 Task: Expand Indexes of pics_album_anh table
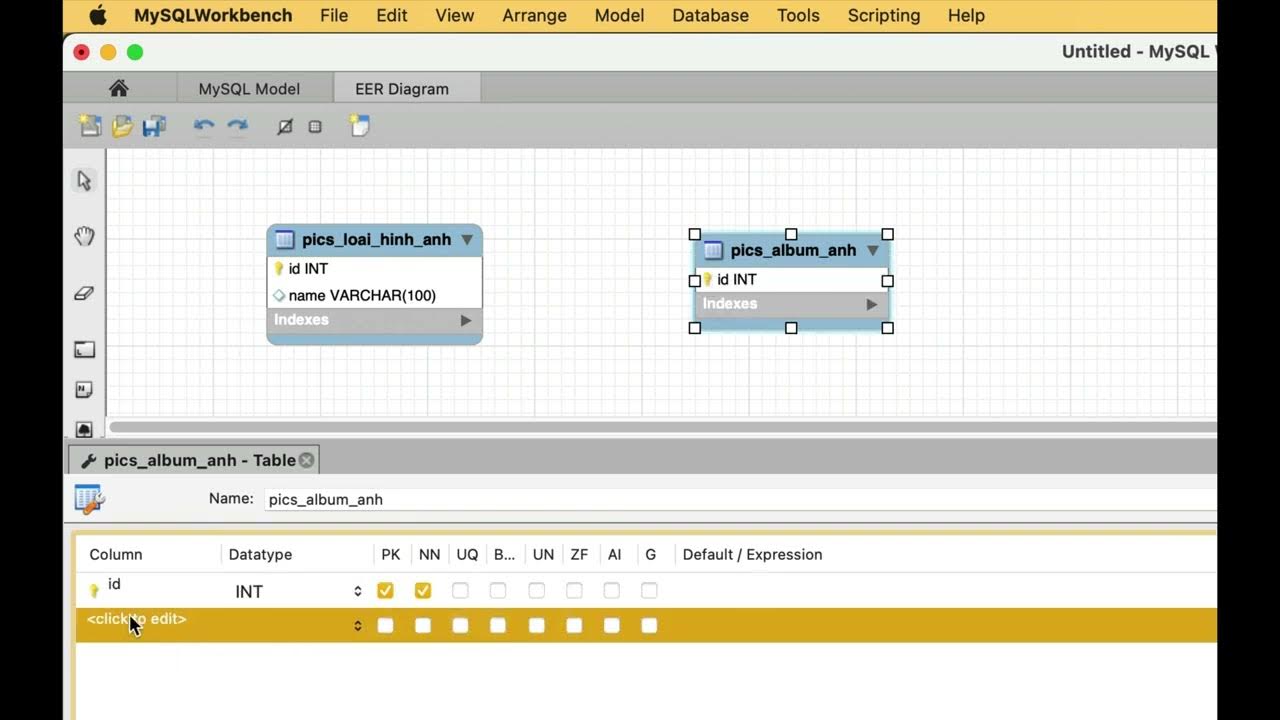coord(871,304)
